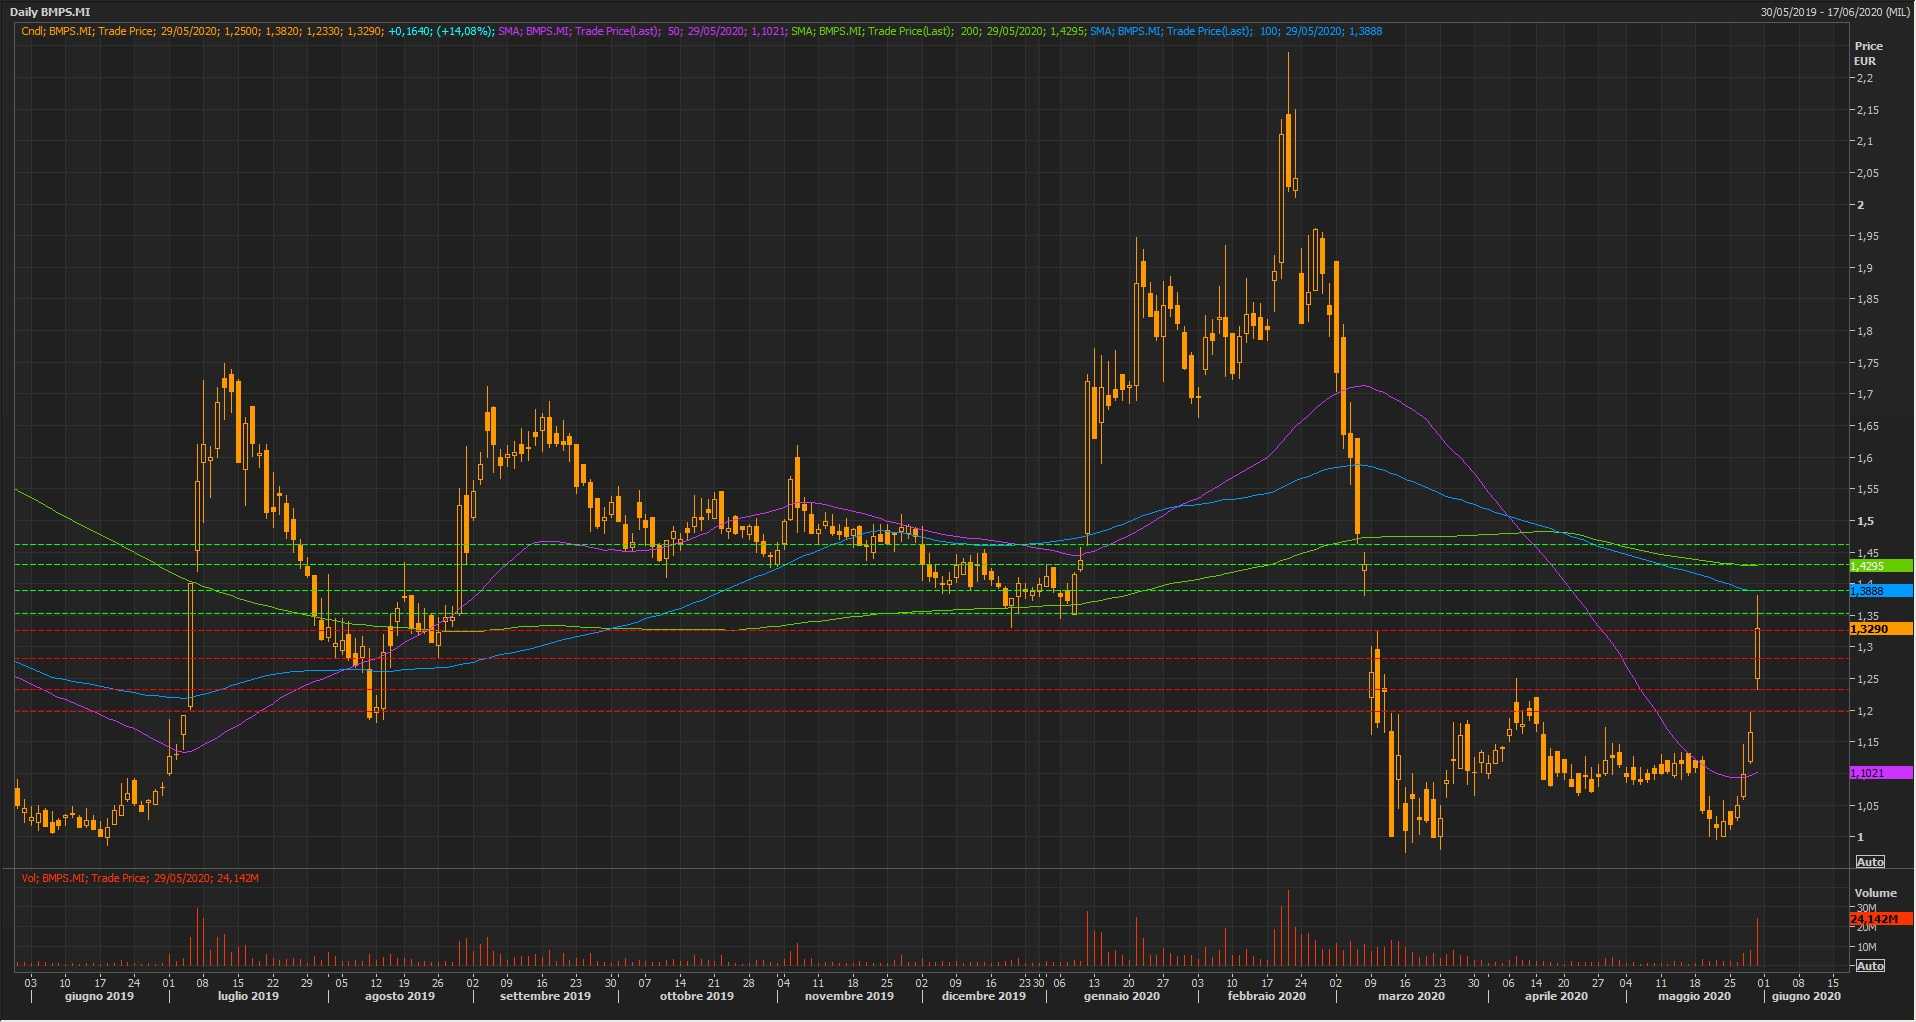
Task: Select the green 1,4295 SMA 200 price tag
Action: click(1879, 566)
